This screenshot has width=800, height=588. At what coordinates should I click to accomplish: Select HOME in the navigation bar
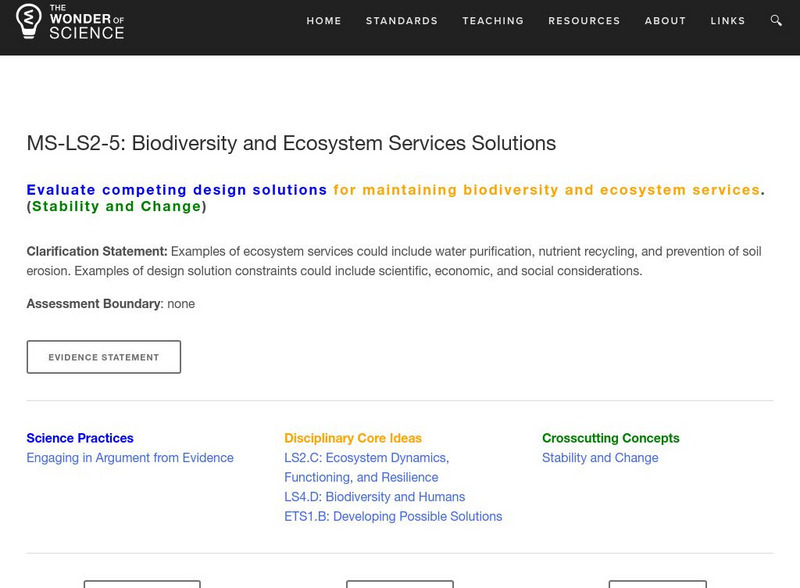[x=322, y=20]
